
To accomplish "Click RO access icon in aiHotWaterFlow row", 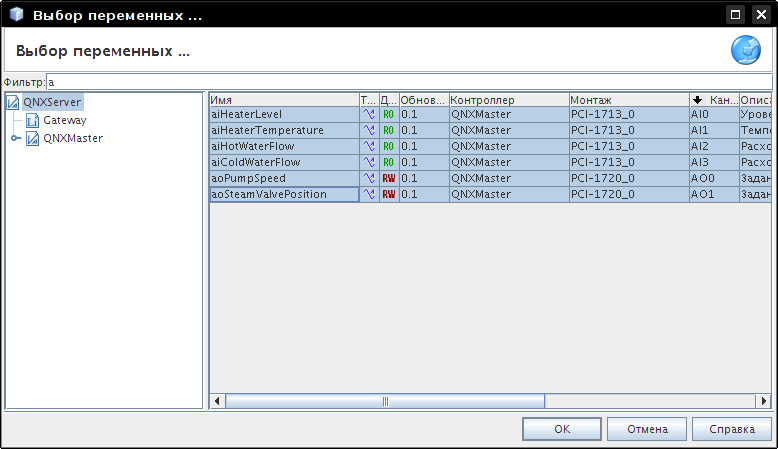I will pyautogui.click(x=389, y=146).
